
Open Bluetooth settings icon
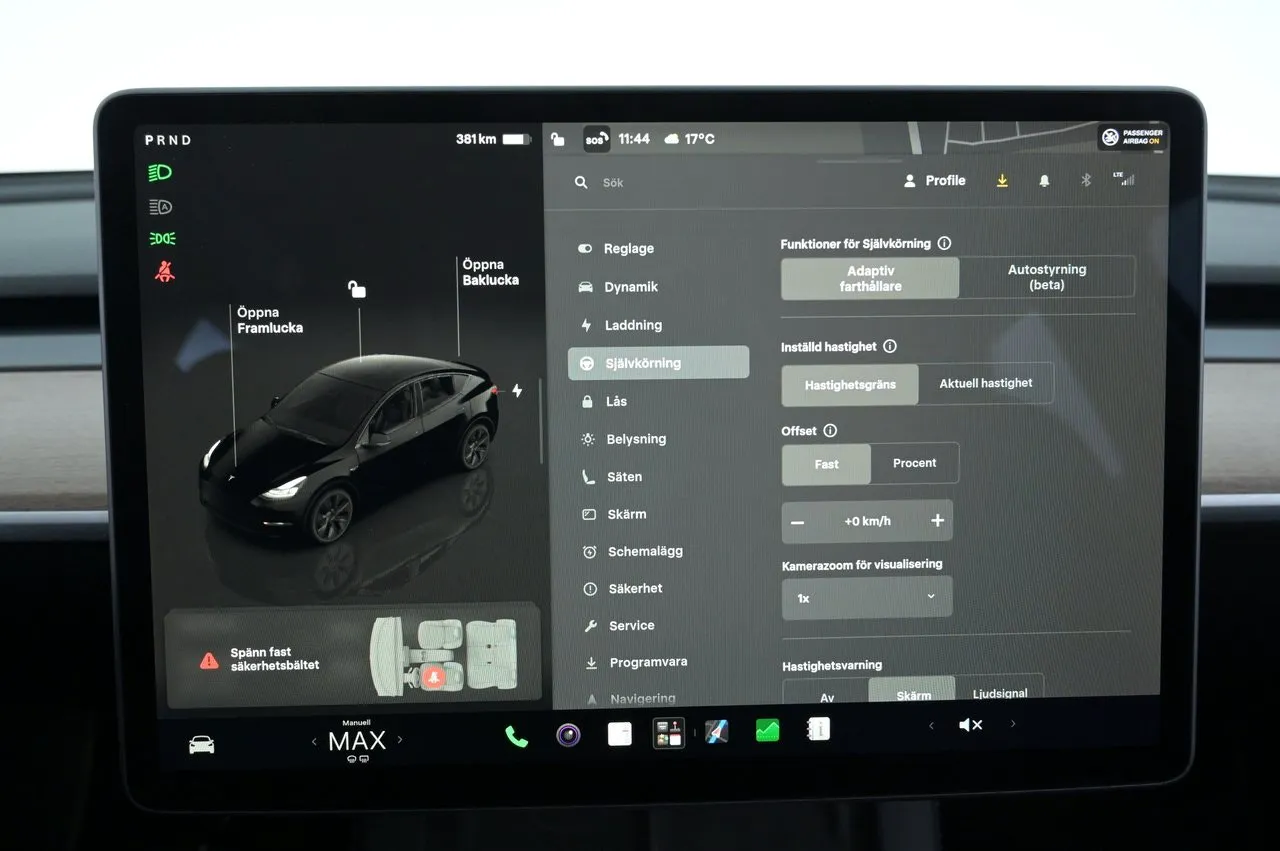coord(1085,181)
